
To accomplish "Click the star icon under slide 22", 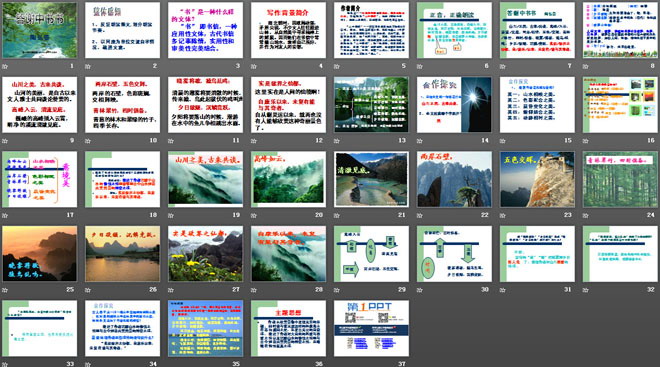I will point(420,215).
